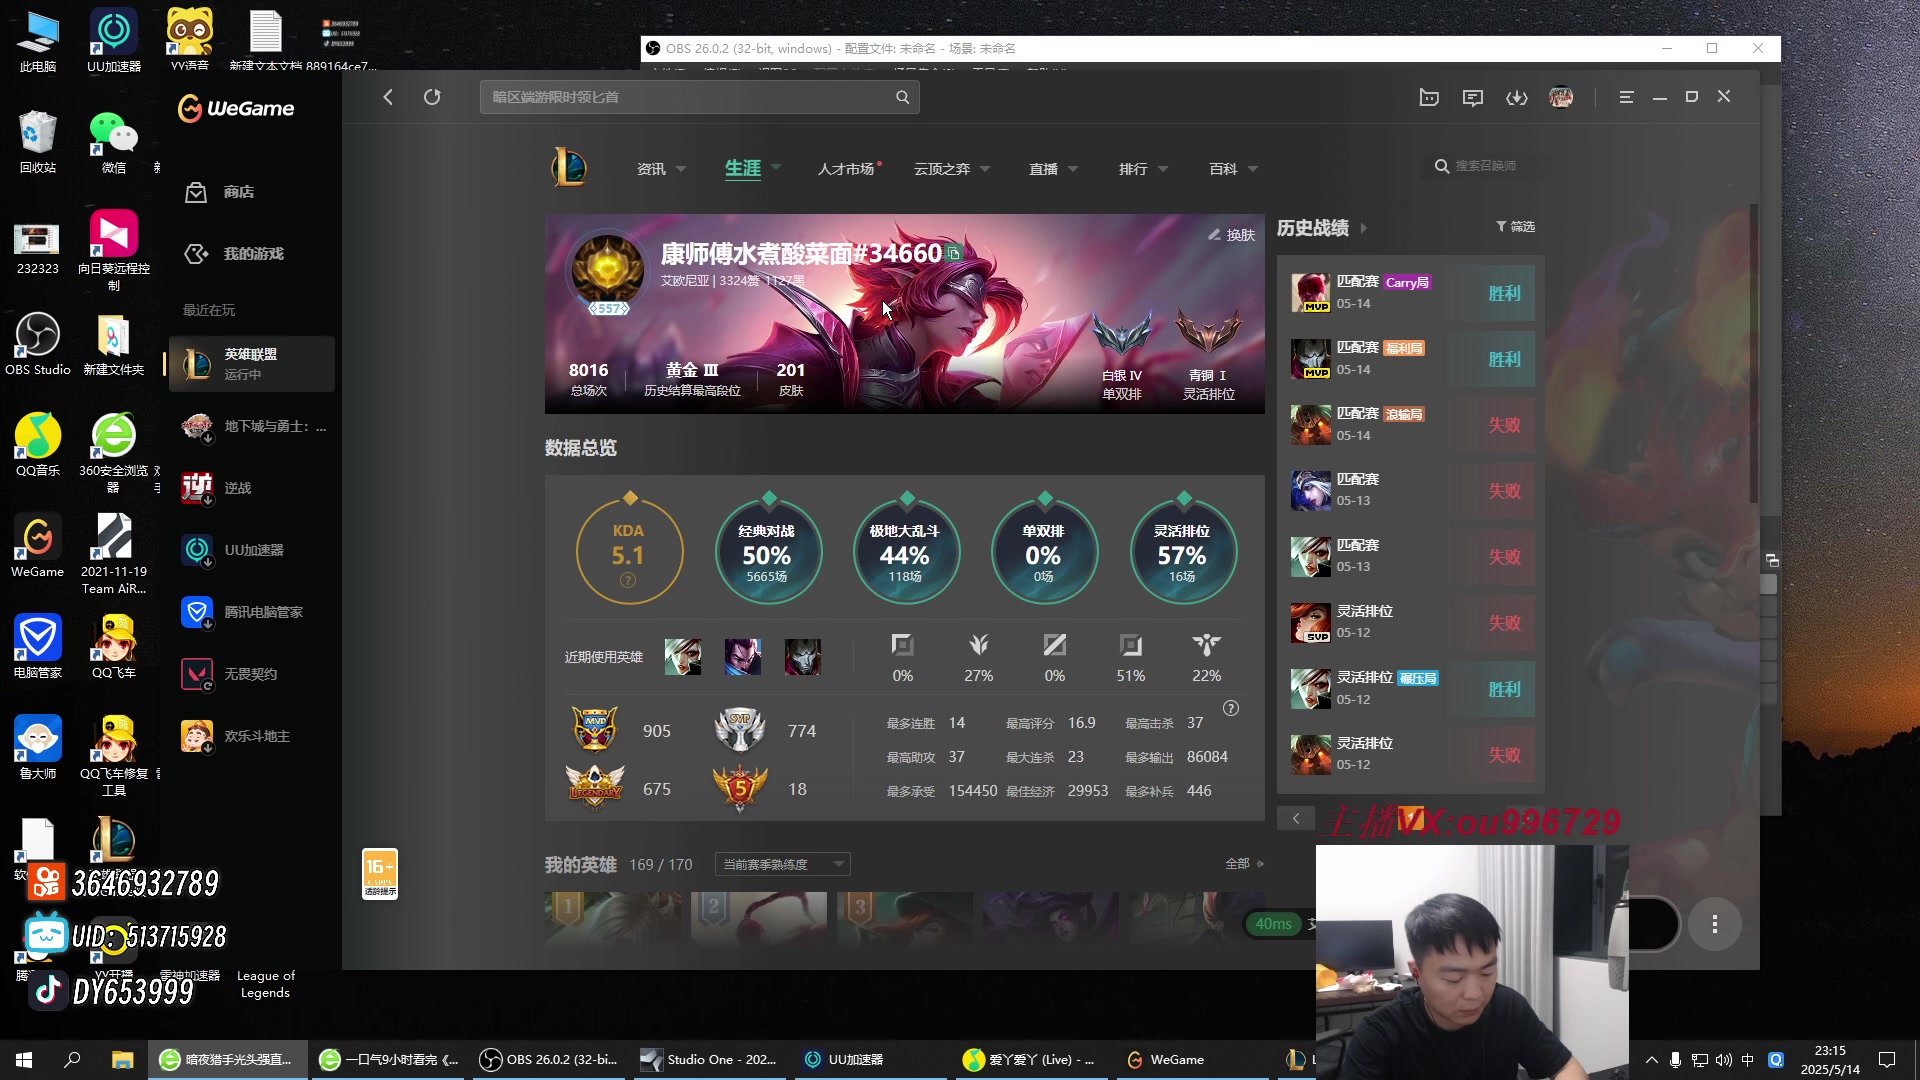1920x1080 pixels.
Task: Open WeGame messages icon
Action: pyautogui.click(x=1473, y=97)
